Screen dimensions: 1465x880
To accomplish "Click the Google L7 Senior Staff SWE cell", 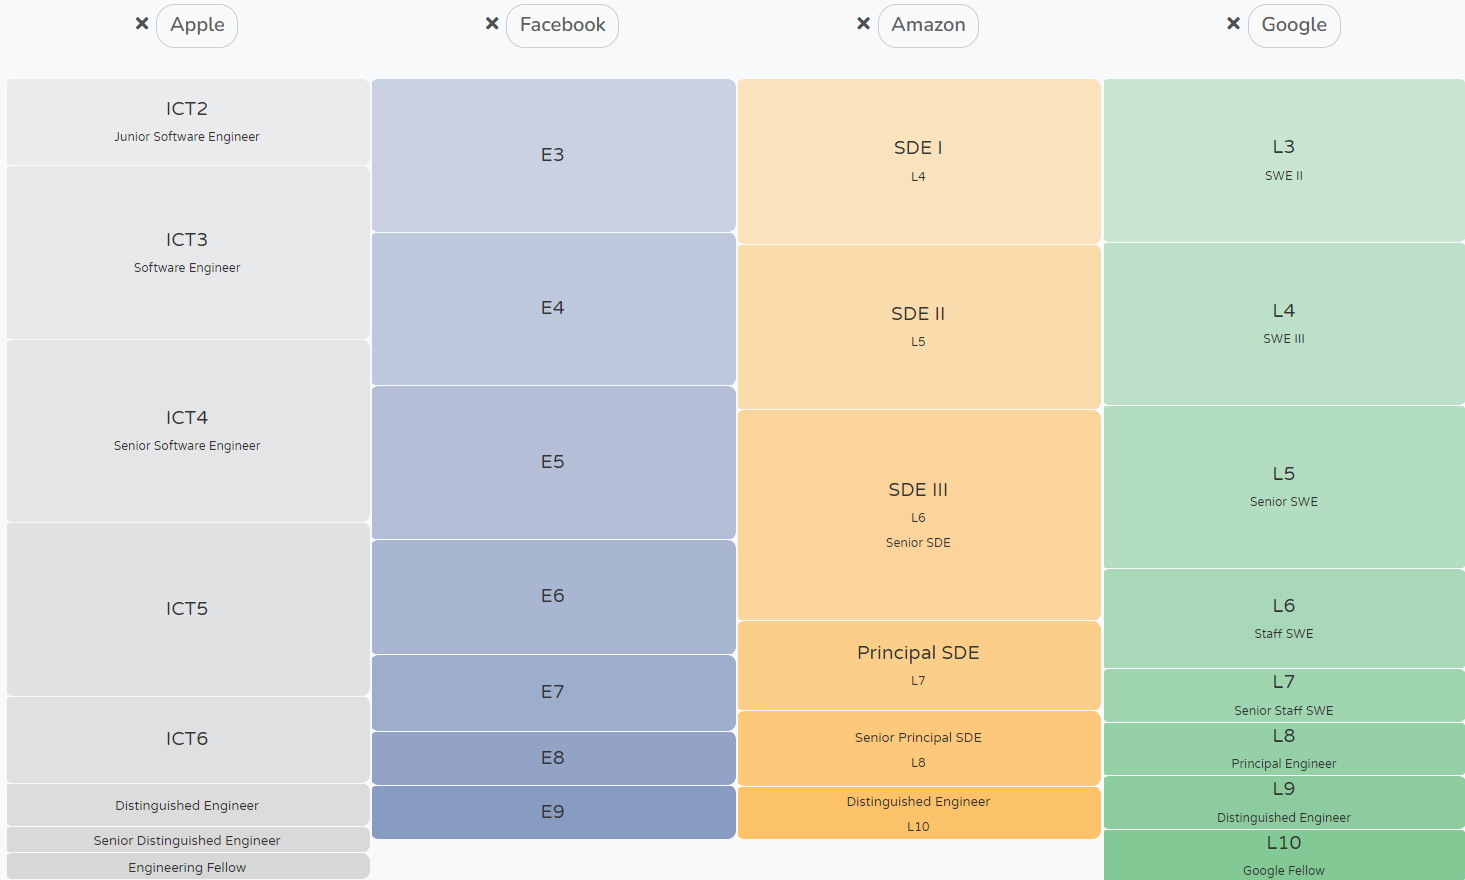I will coord(1283,694).
